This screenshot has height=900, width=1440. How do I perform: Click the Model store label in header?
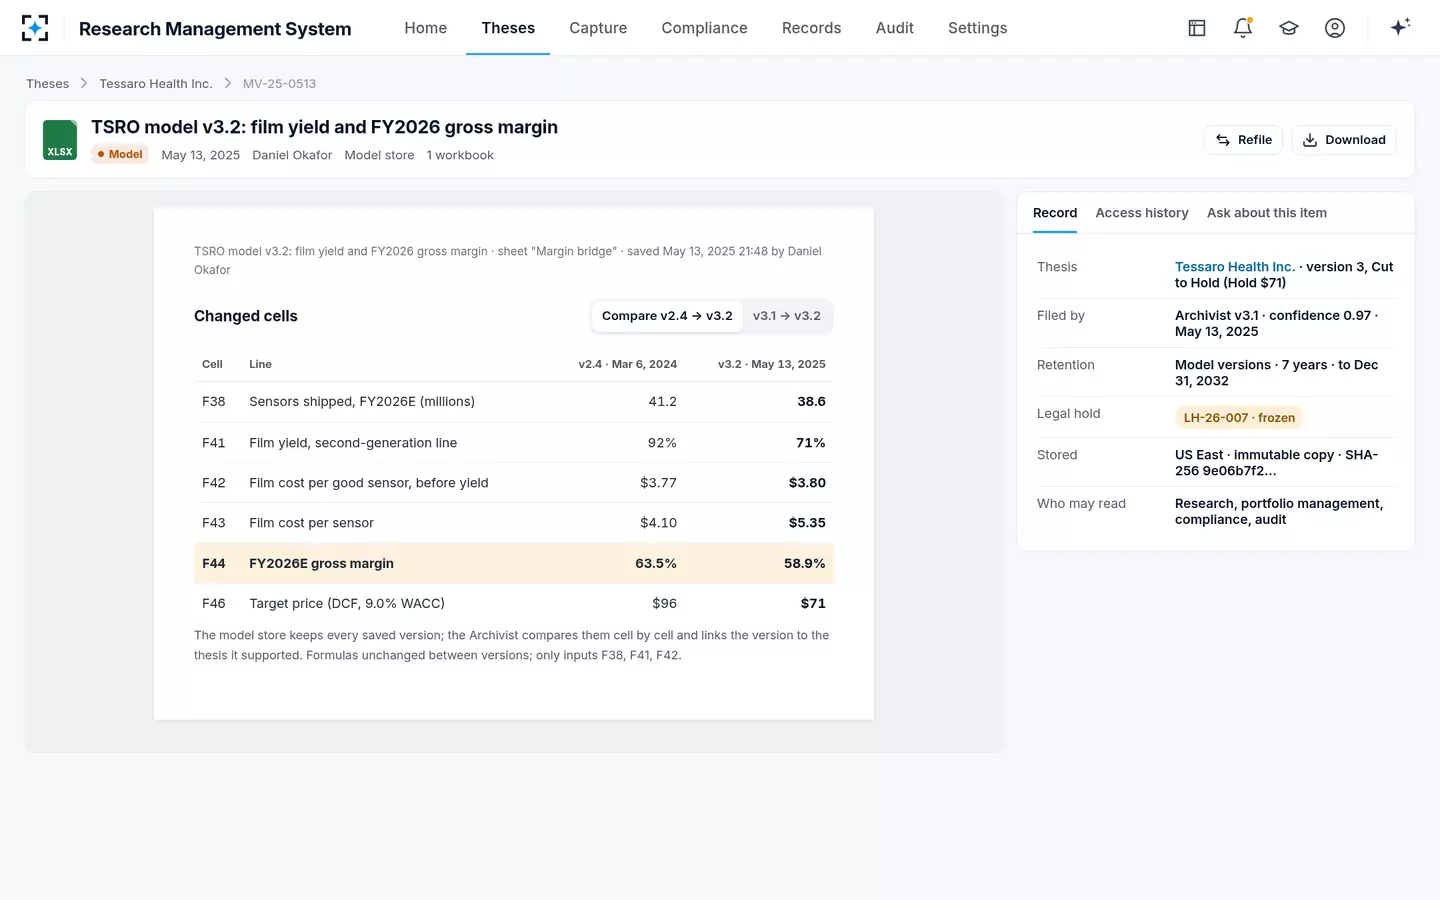point(379,155)
